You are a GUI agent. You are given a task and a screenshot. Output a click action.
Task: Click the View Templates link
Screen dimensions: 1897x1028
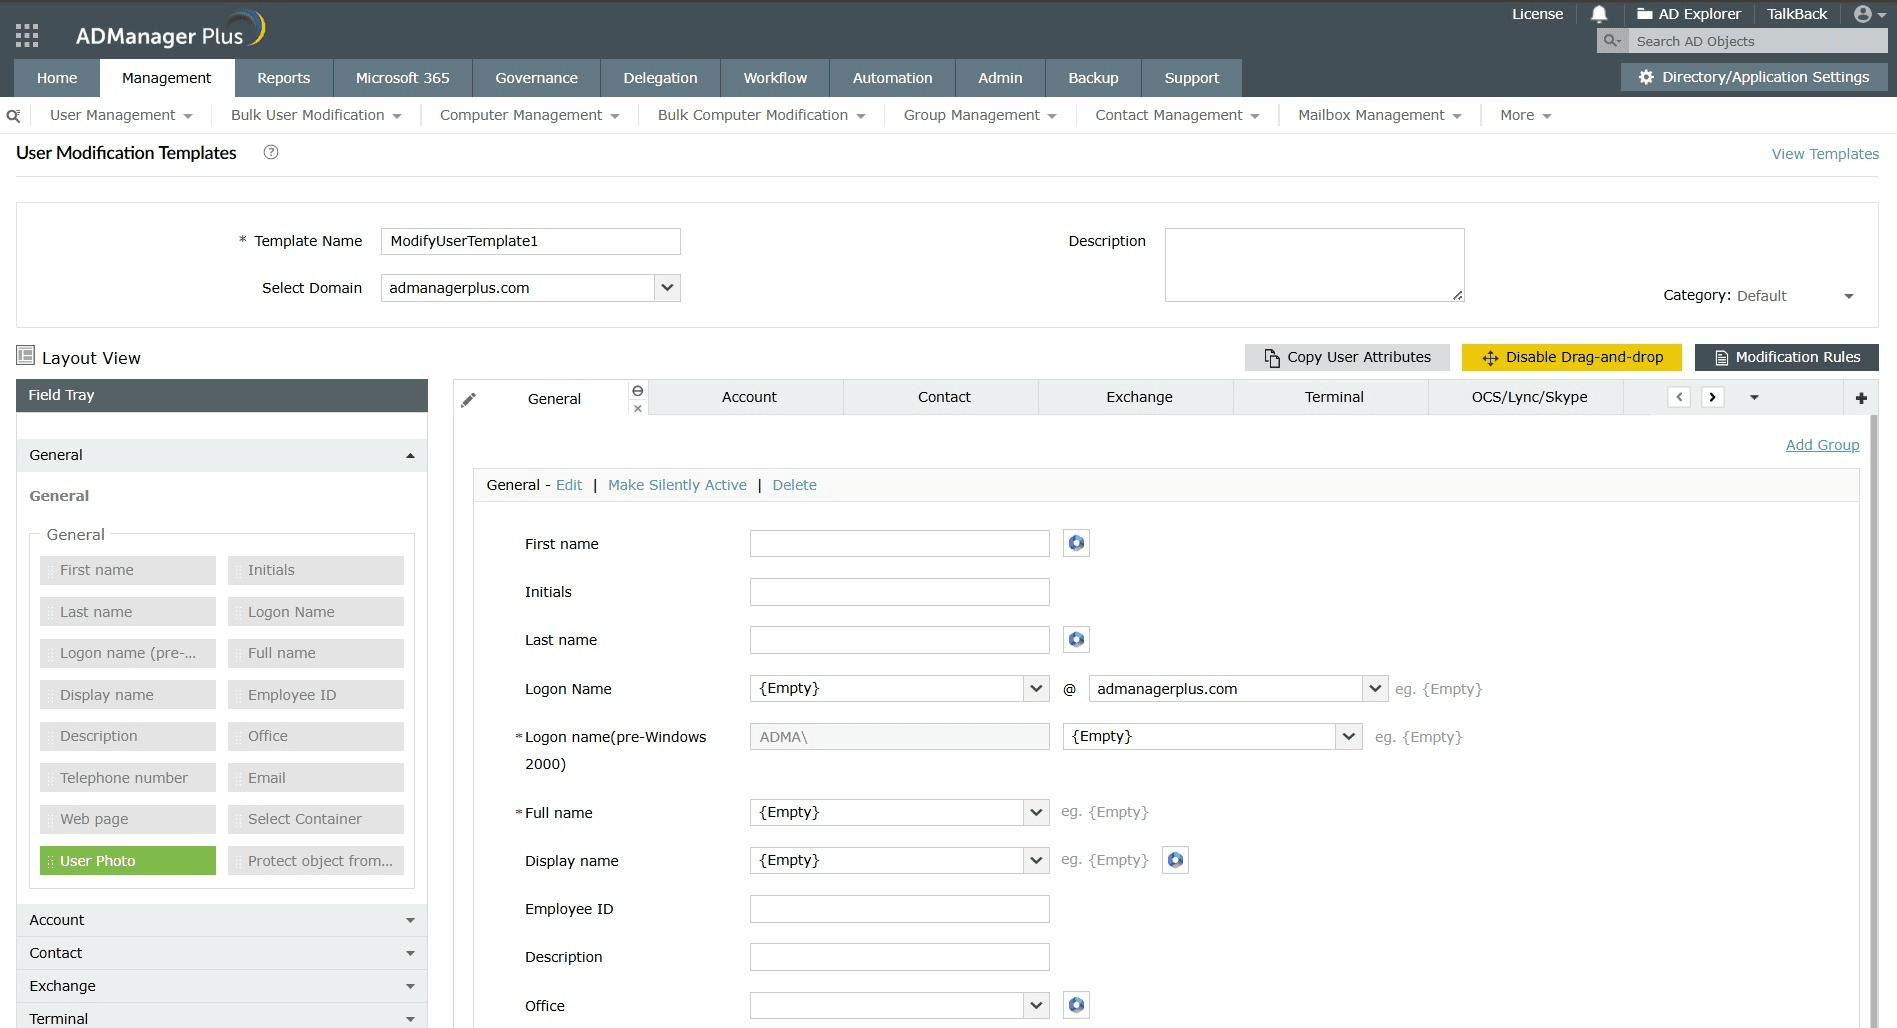(x=1824, y=153)
